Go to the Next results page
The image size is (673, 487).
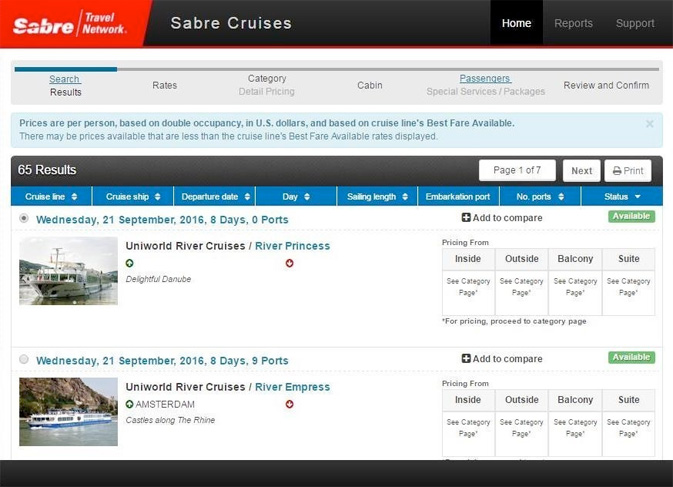(582, 171)
